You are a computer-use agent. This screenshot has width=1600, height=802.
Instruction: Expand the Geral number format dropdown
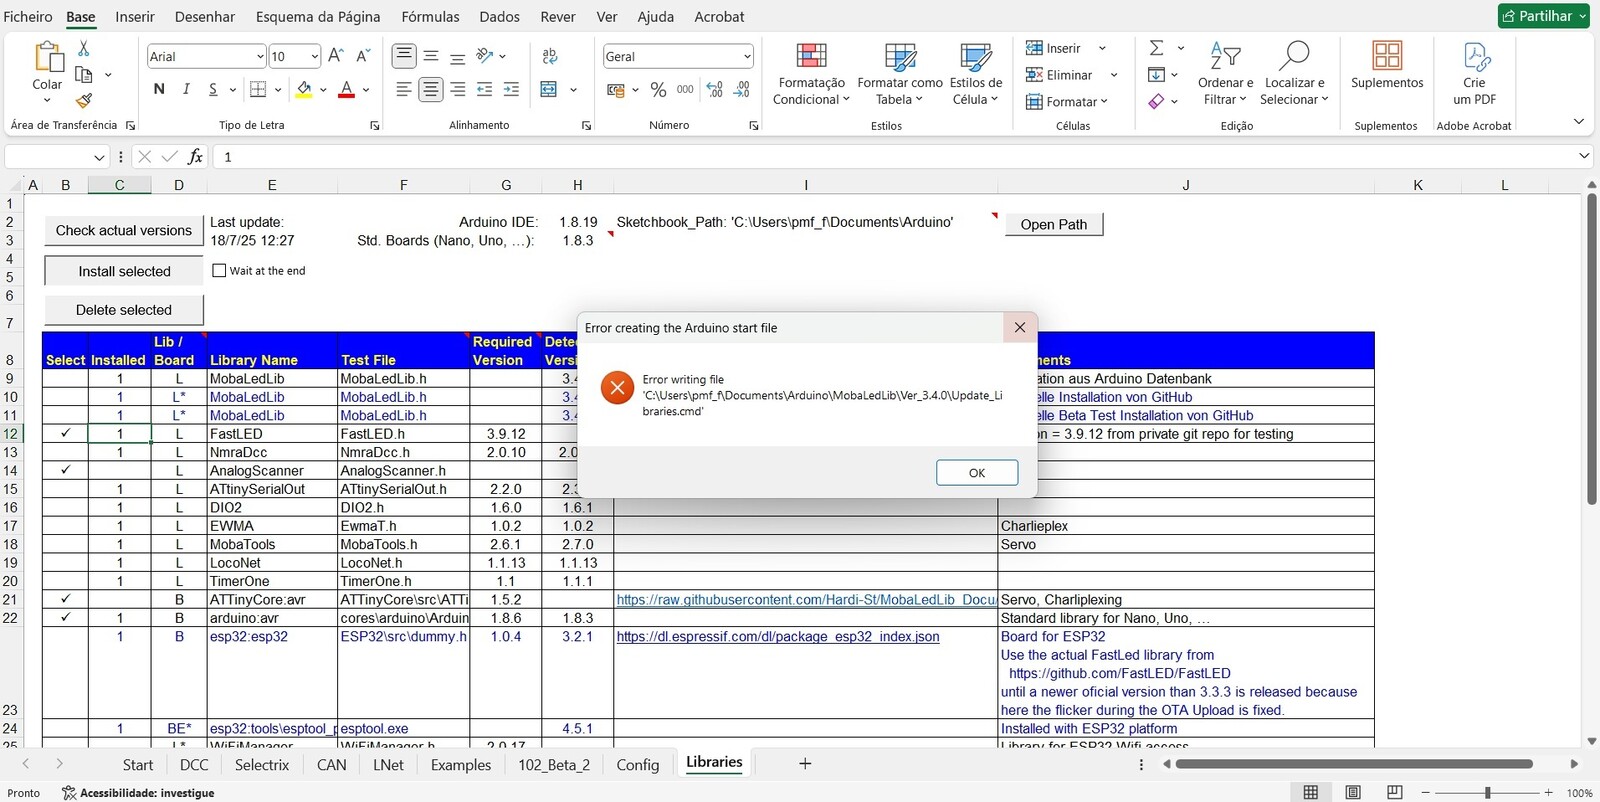click(746, 57)
